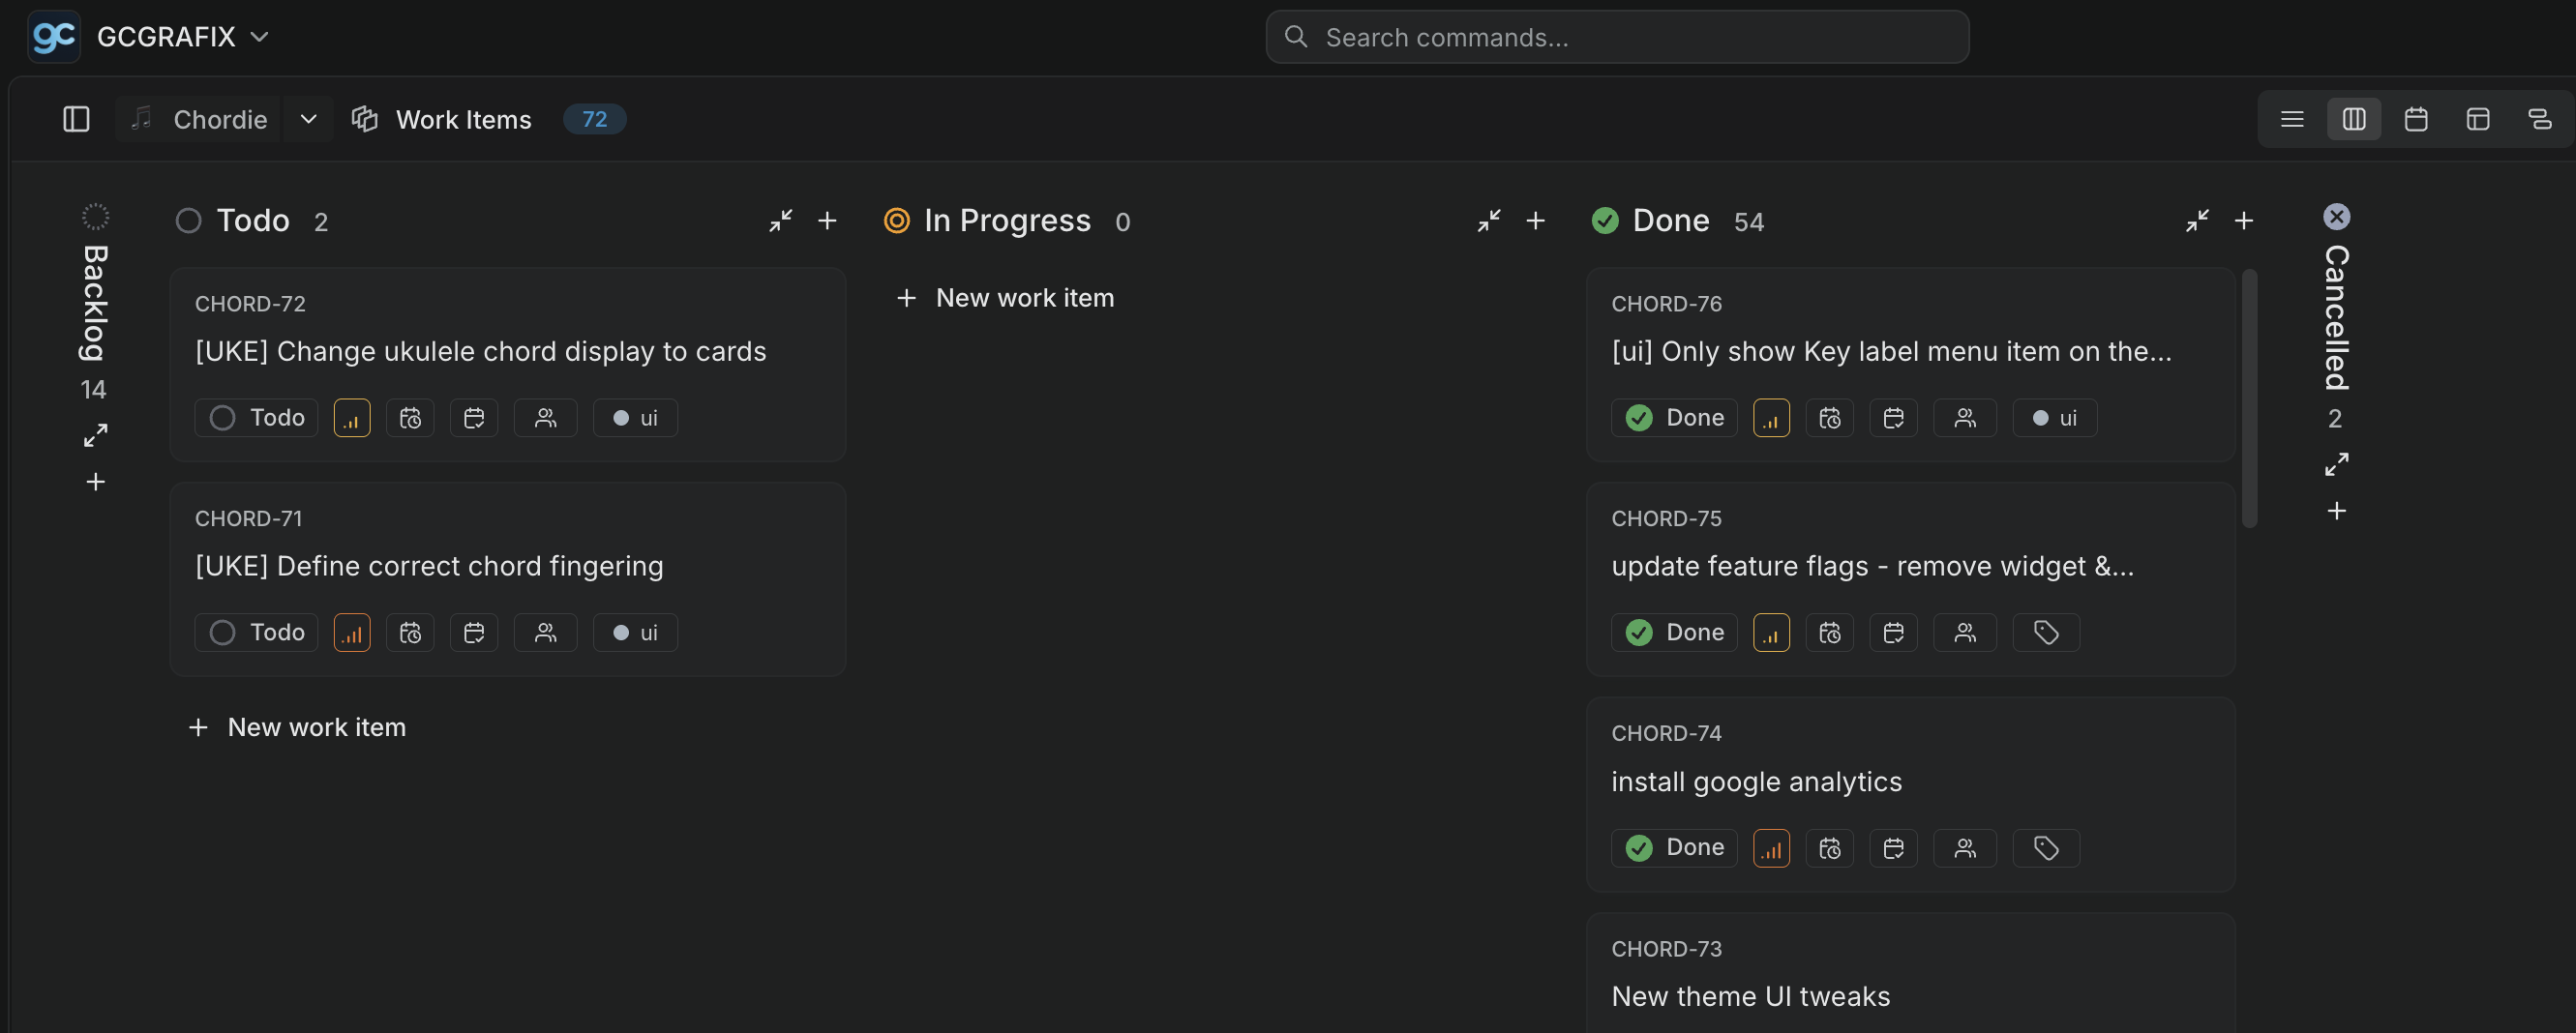Collapse the In Progress column
The height and width of the screenshot is (1033, 2576).
click(1488, 221)
